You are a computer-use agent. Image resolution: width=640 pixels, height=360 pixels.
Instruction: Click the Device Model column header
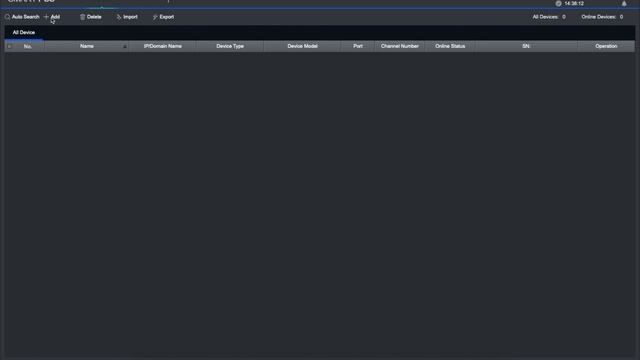pos(302,46)
